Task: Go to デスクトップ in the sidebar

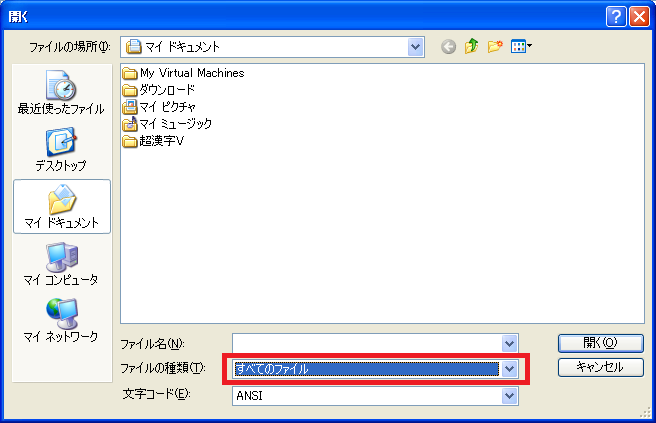Action: coord(61,150)
